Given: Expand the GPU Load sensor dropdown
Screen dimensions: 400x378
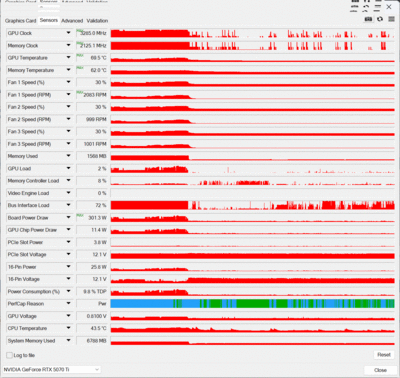Looking at the screenshot, I should [x=68, y=168].
